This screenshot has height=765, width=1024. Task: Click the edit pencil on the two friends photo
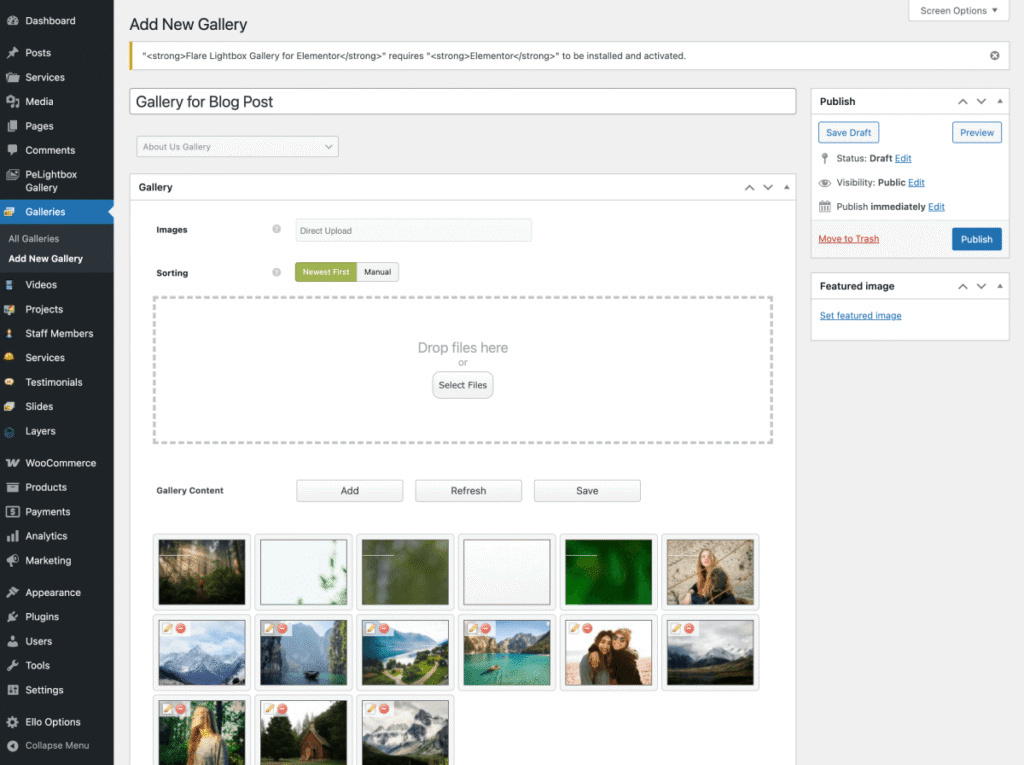[x=575, y=628]
